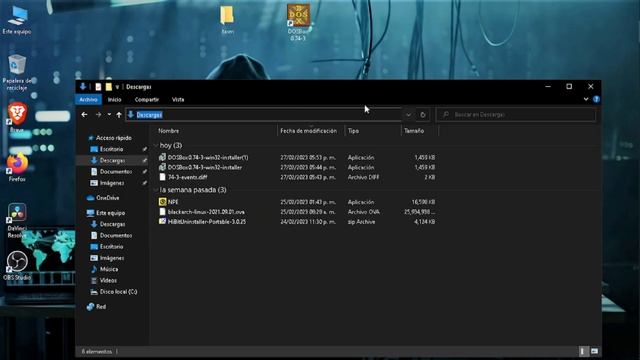Go up one folder level arrow
The height and width of the screenshot is (360, 640).
coord(119,115)
